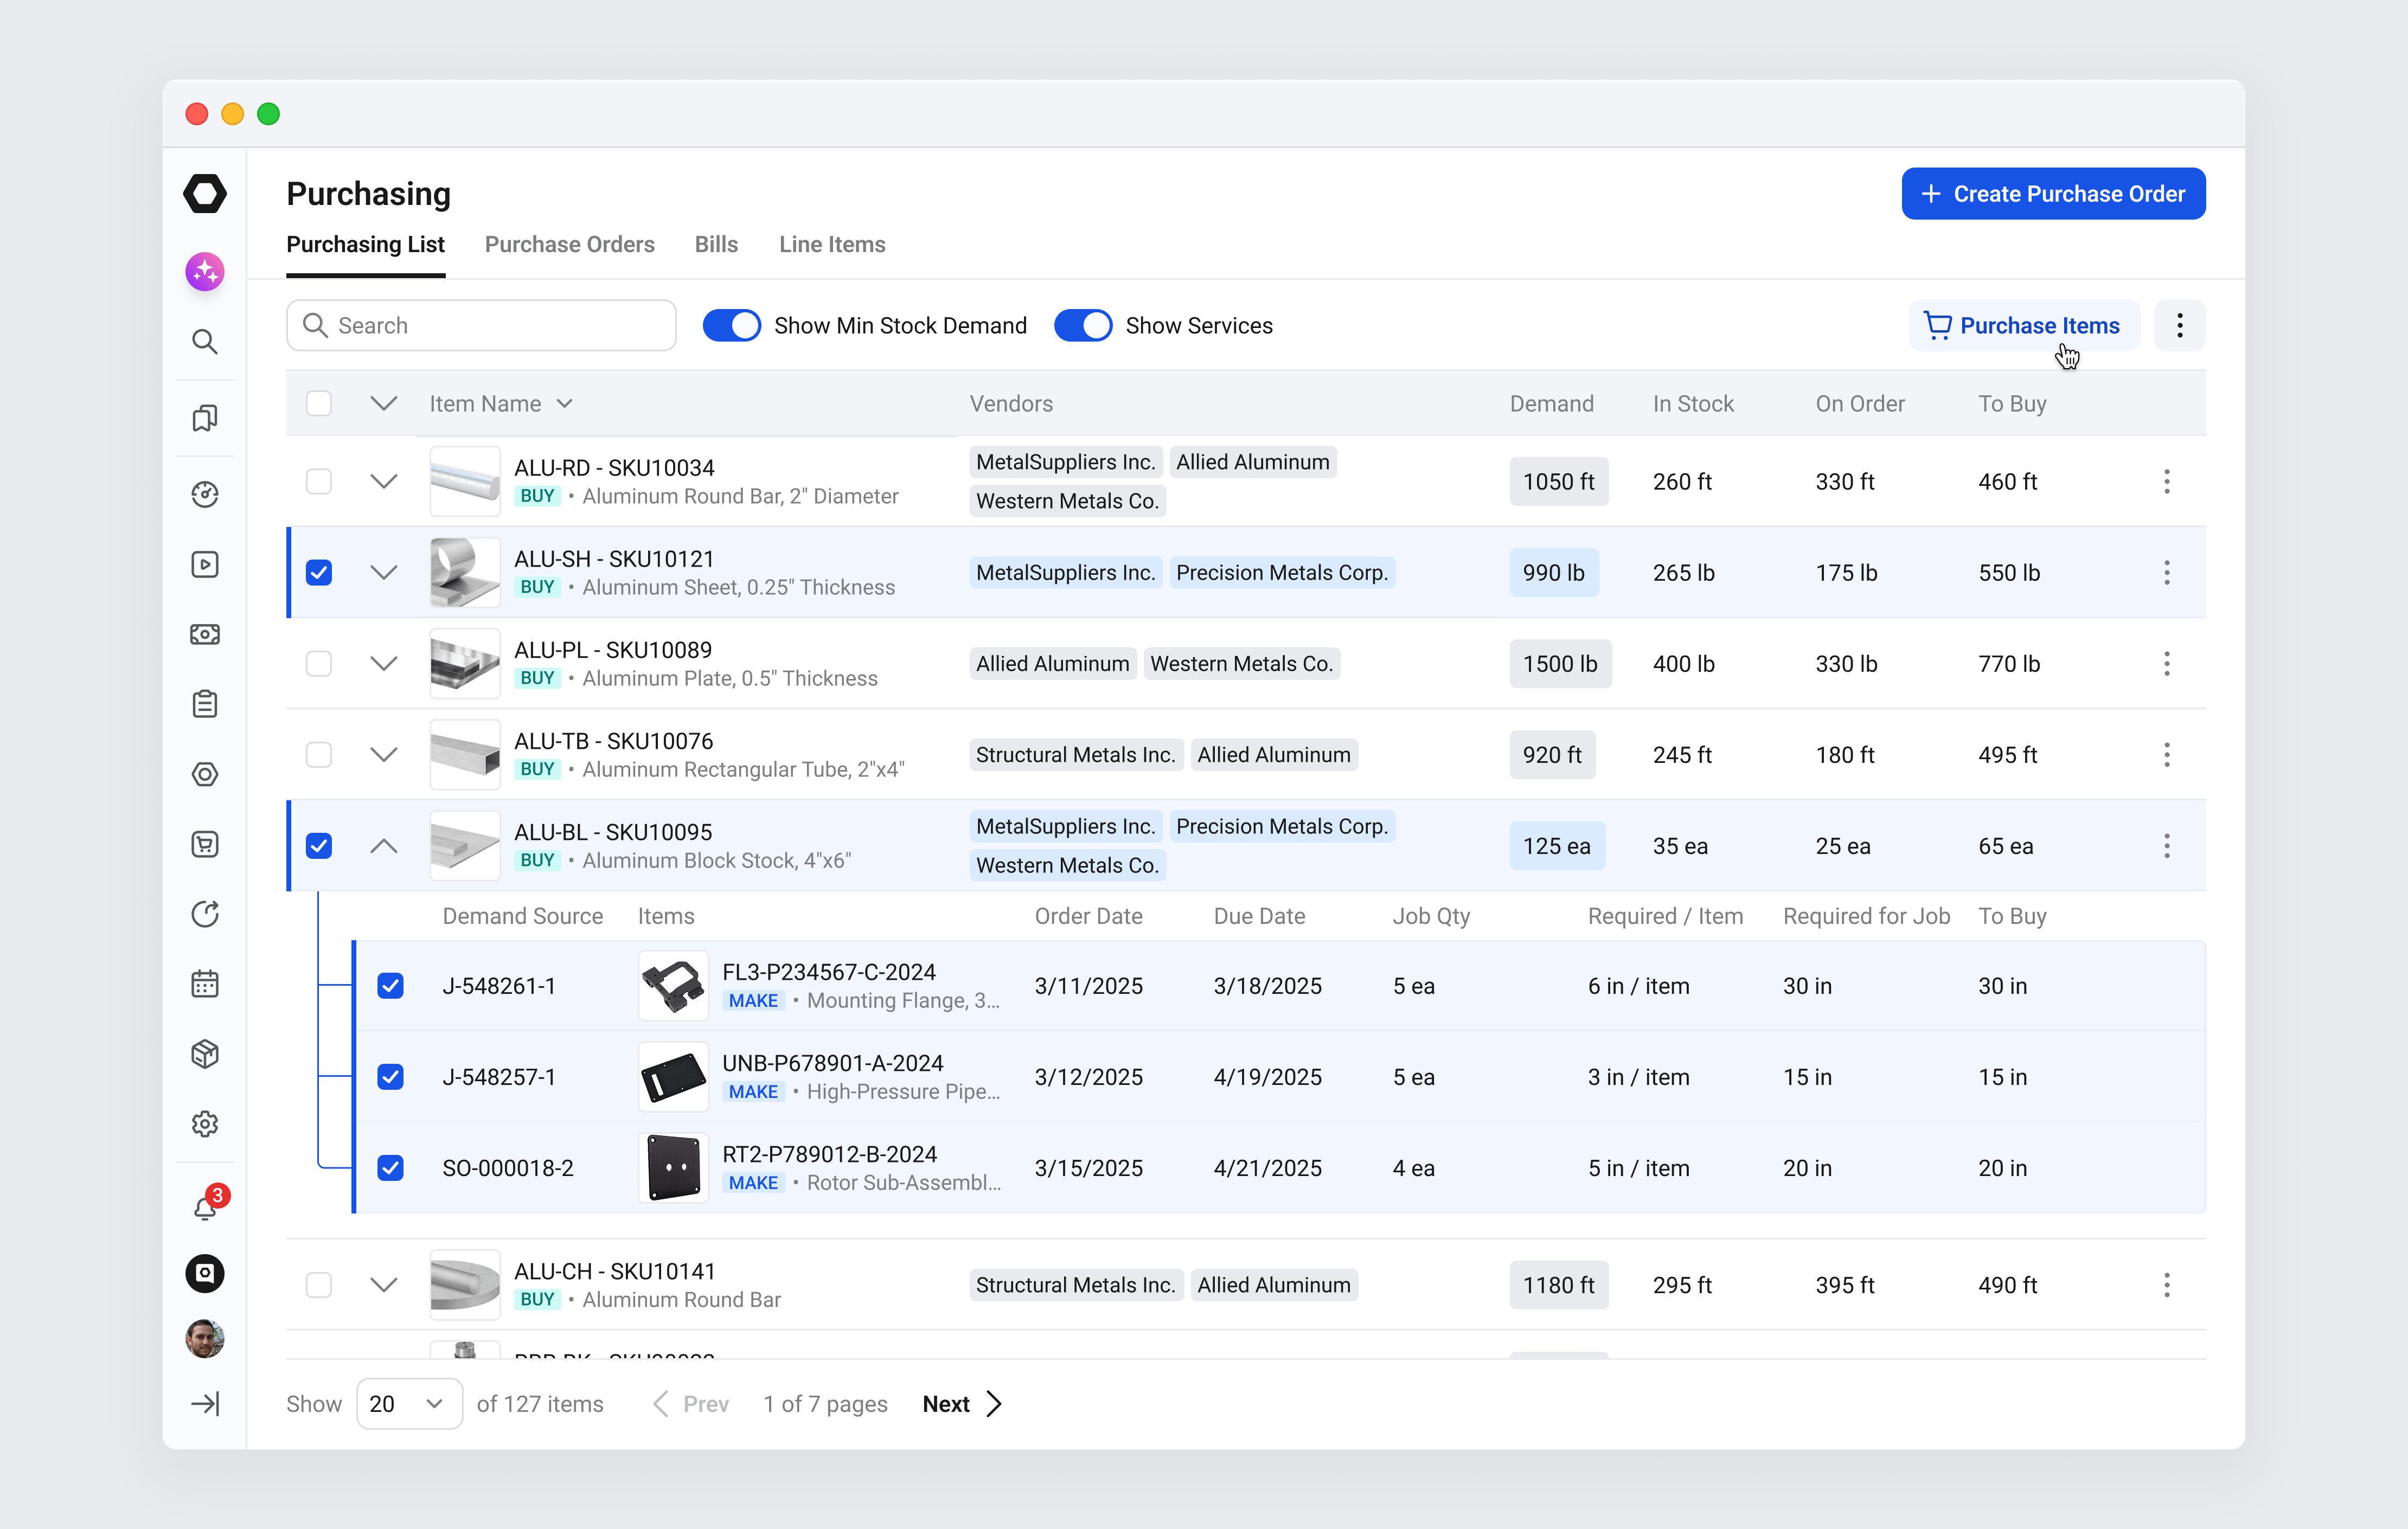Toggle the Show Services switch
The image size is (2408, 1529).
coord(1083,325)
